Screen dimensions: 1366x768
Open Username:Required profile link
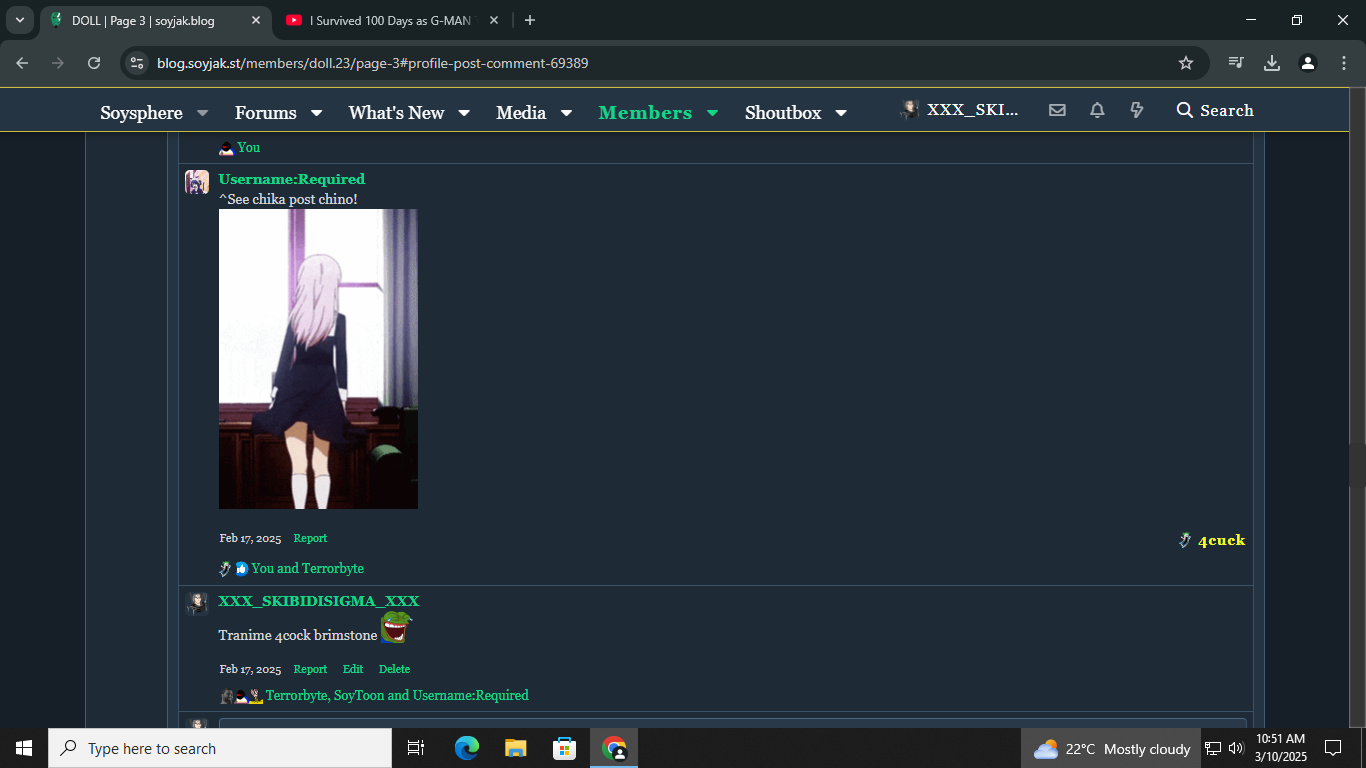(292, 179)
